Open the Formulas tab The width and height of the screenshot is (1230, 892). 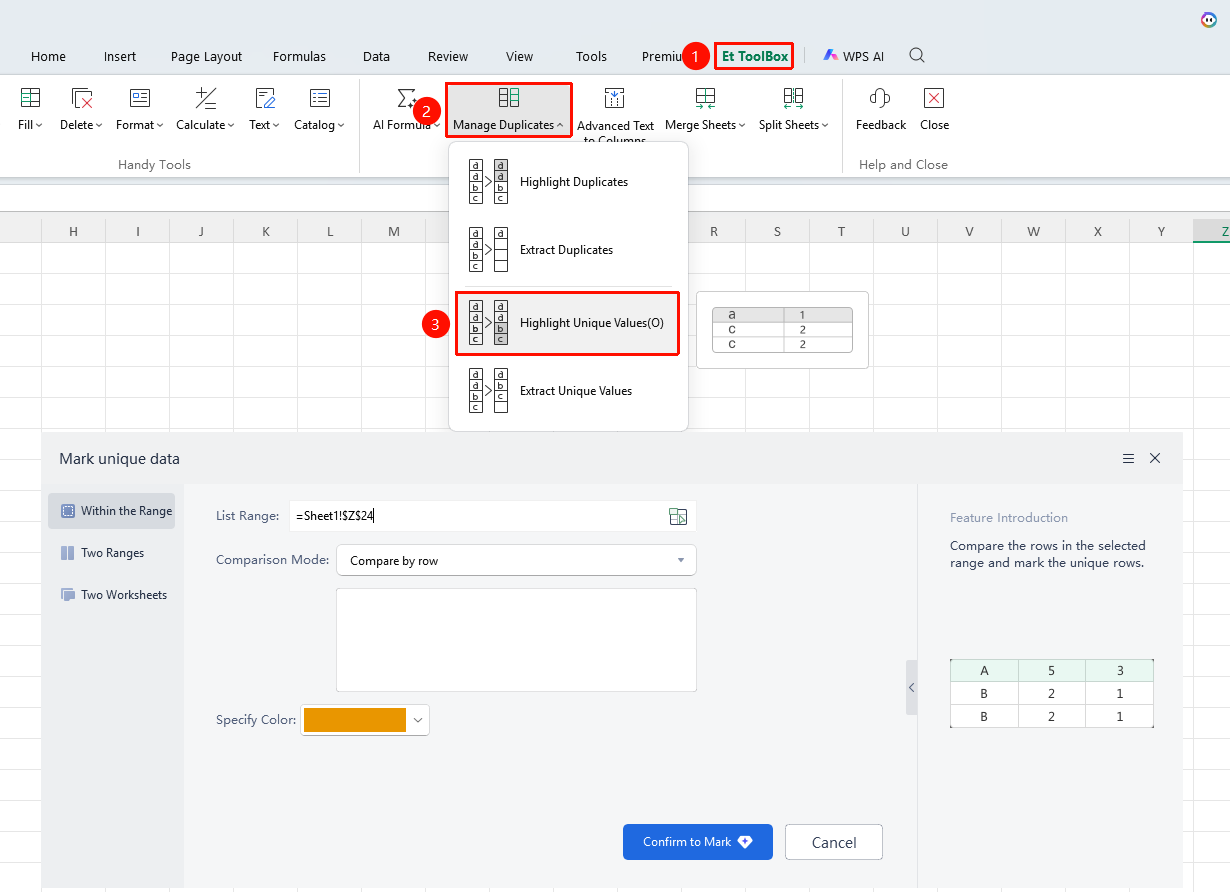299,56
